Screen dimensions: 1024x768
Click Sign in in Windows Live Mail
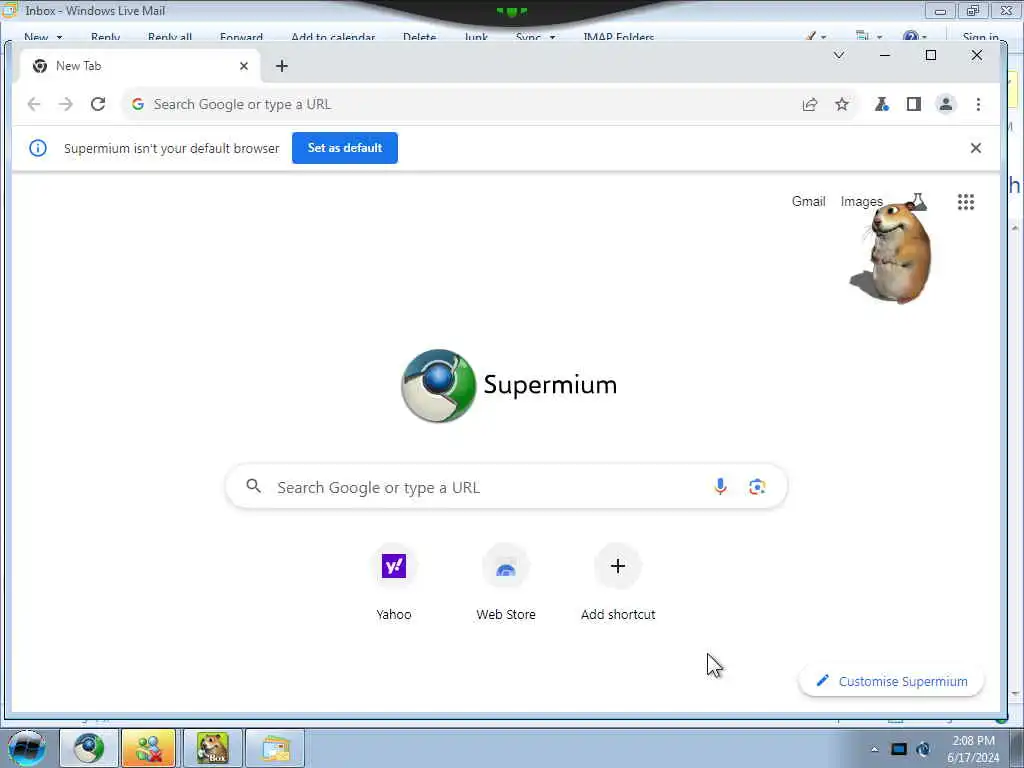coord(980,38)
